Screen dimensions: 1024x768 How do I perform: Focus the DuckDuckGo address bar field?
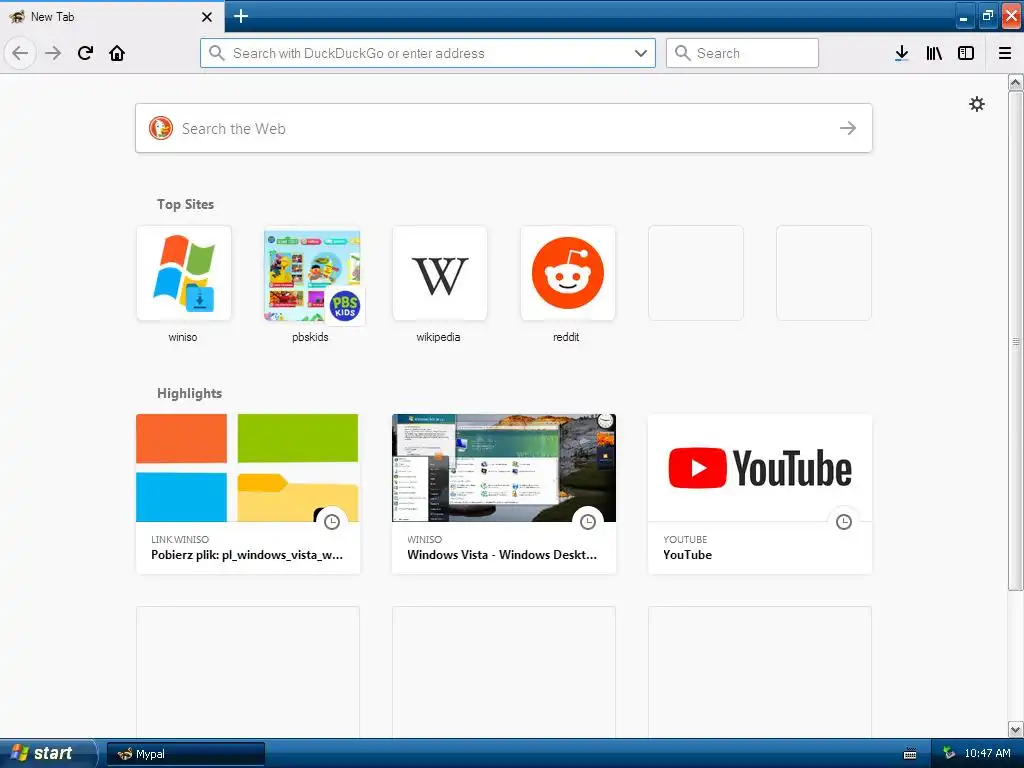428,53
